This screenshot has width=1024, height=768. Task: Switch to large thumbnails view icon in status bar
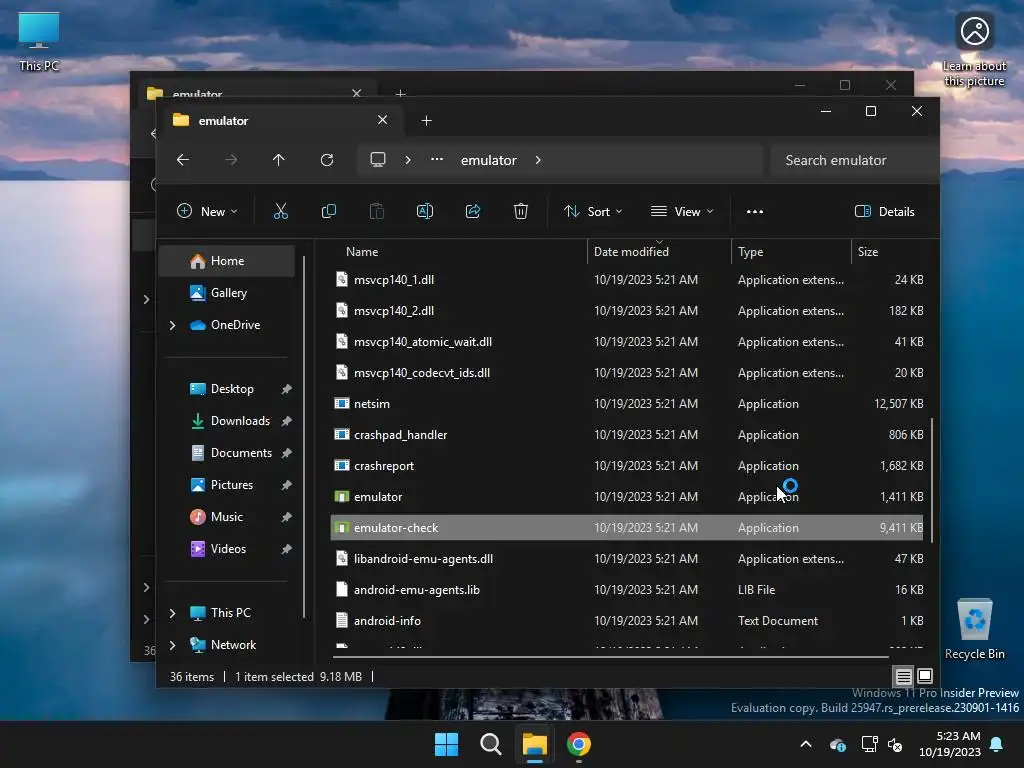point(925,676)
